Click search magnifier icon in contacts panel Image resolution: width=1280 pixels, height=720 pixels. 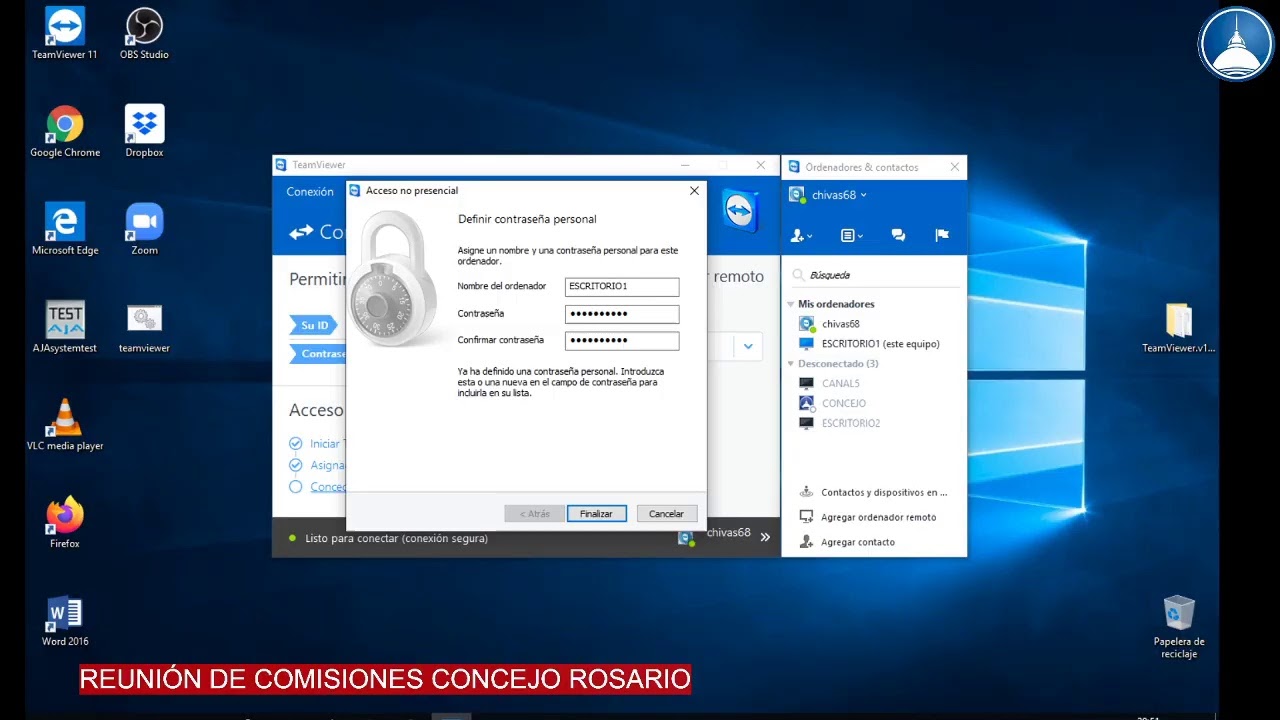tap(798, 275)
